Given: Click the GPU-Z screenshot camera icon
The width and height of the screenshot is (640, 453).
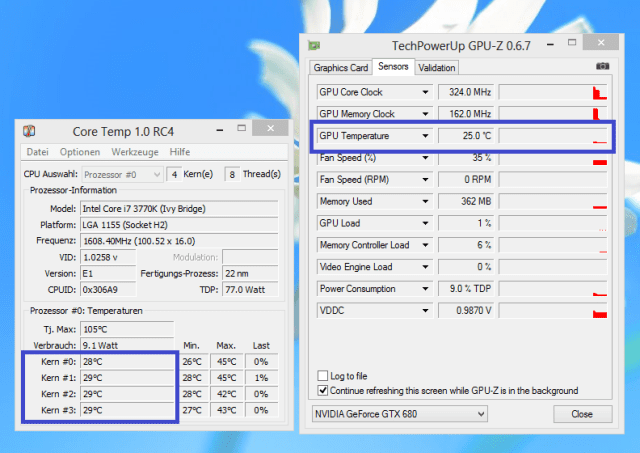Looking at the screenshot, I should tap(602, 66).
